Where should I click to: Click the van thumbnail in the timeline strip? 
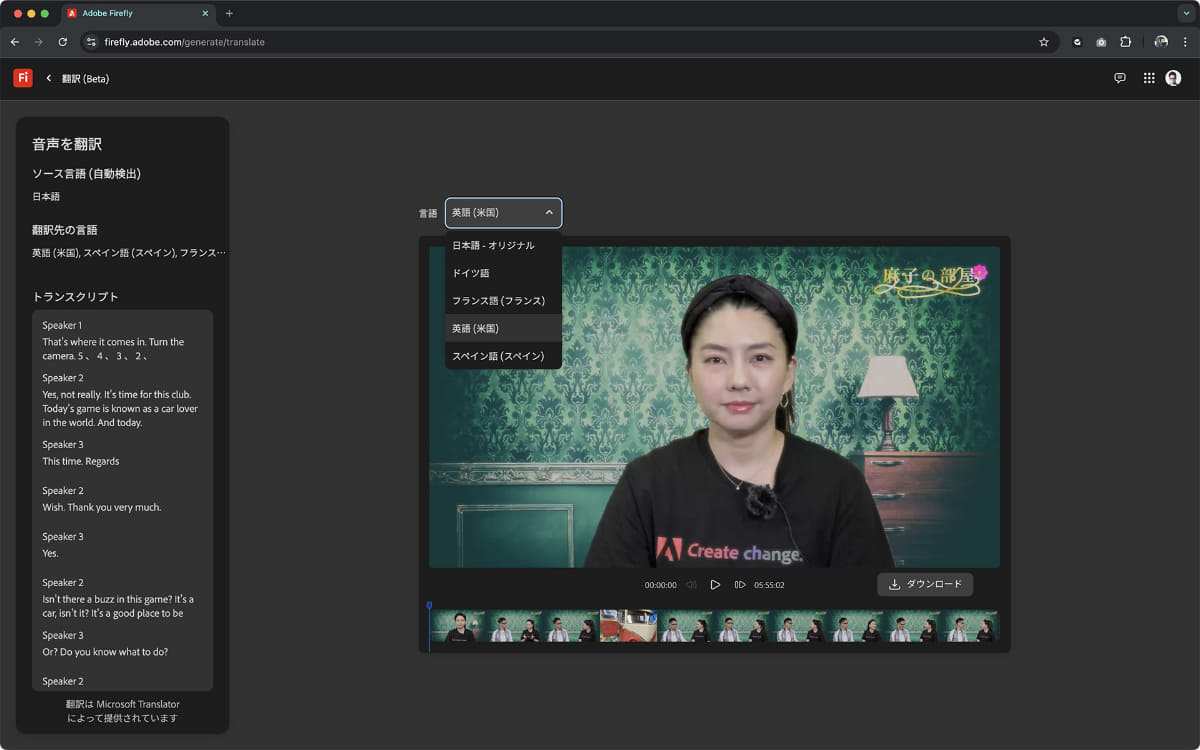tap(628, 626)
